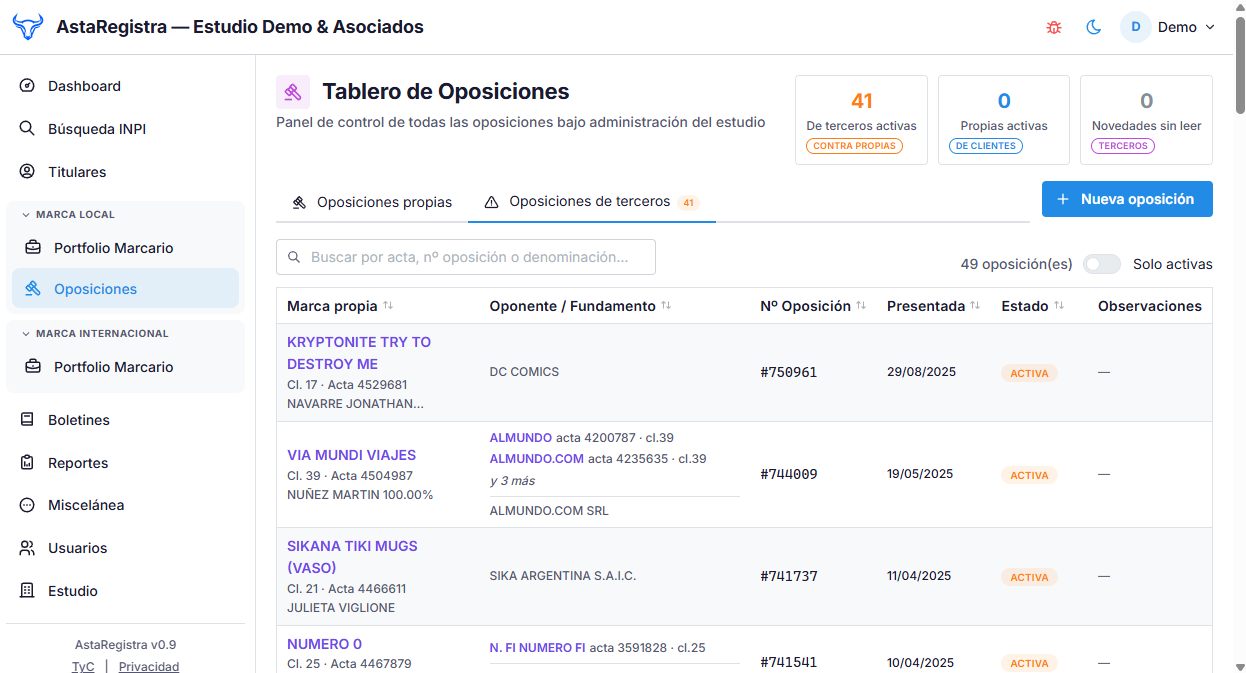The image size is (1246, 673).
Task: Open the Demo user dropdown chevron
Action: coord(1210,27)
